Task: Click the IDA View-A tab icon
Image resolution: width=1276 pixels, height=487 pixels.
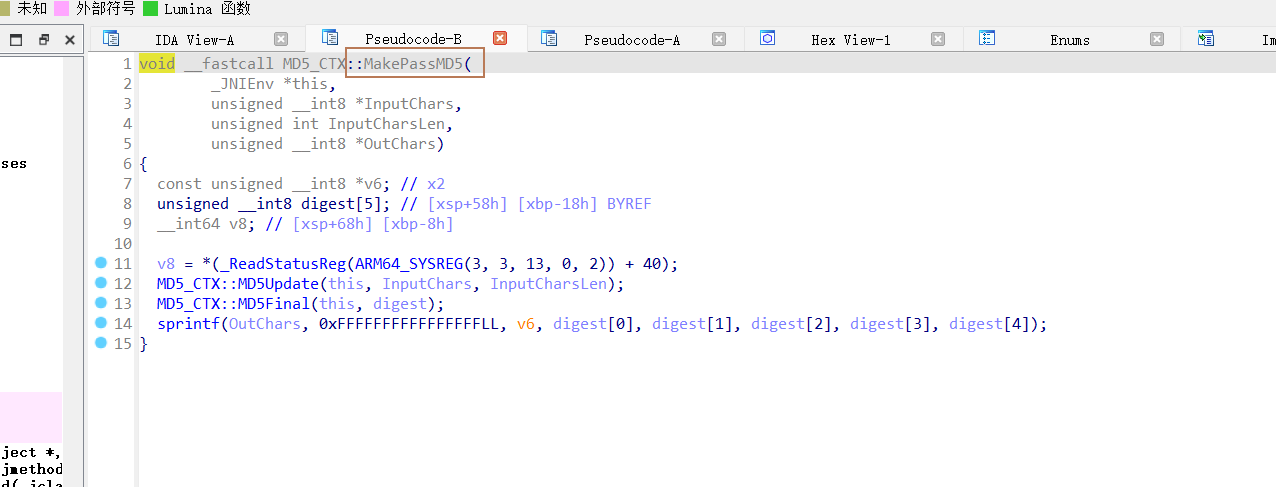Action: pos(111,39)
